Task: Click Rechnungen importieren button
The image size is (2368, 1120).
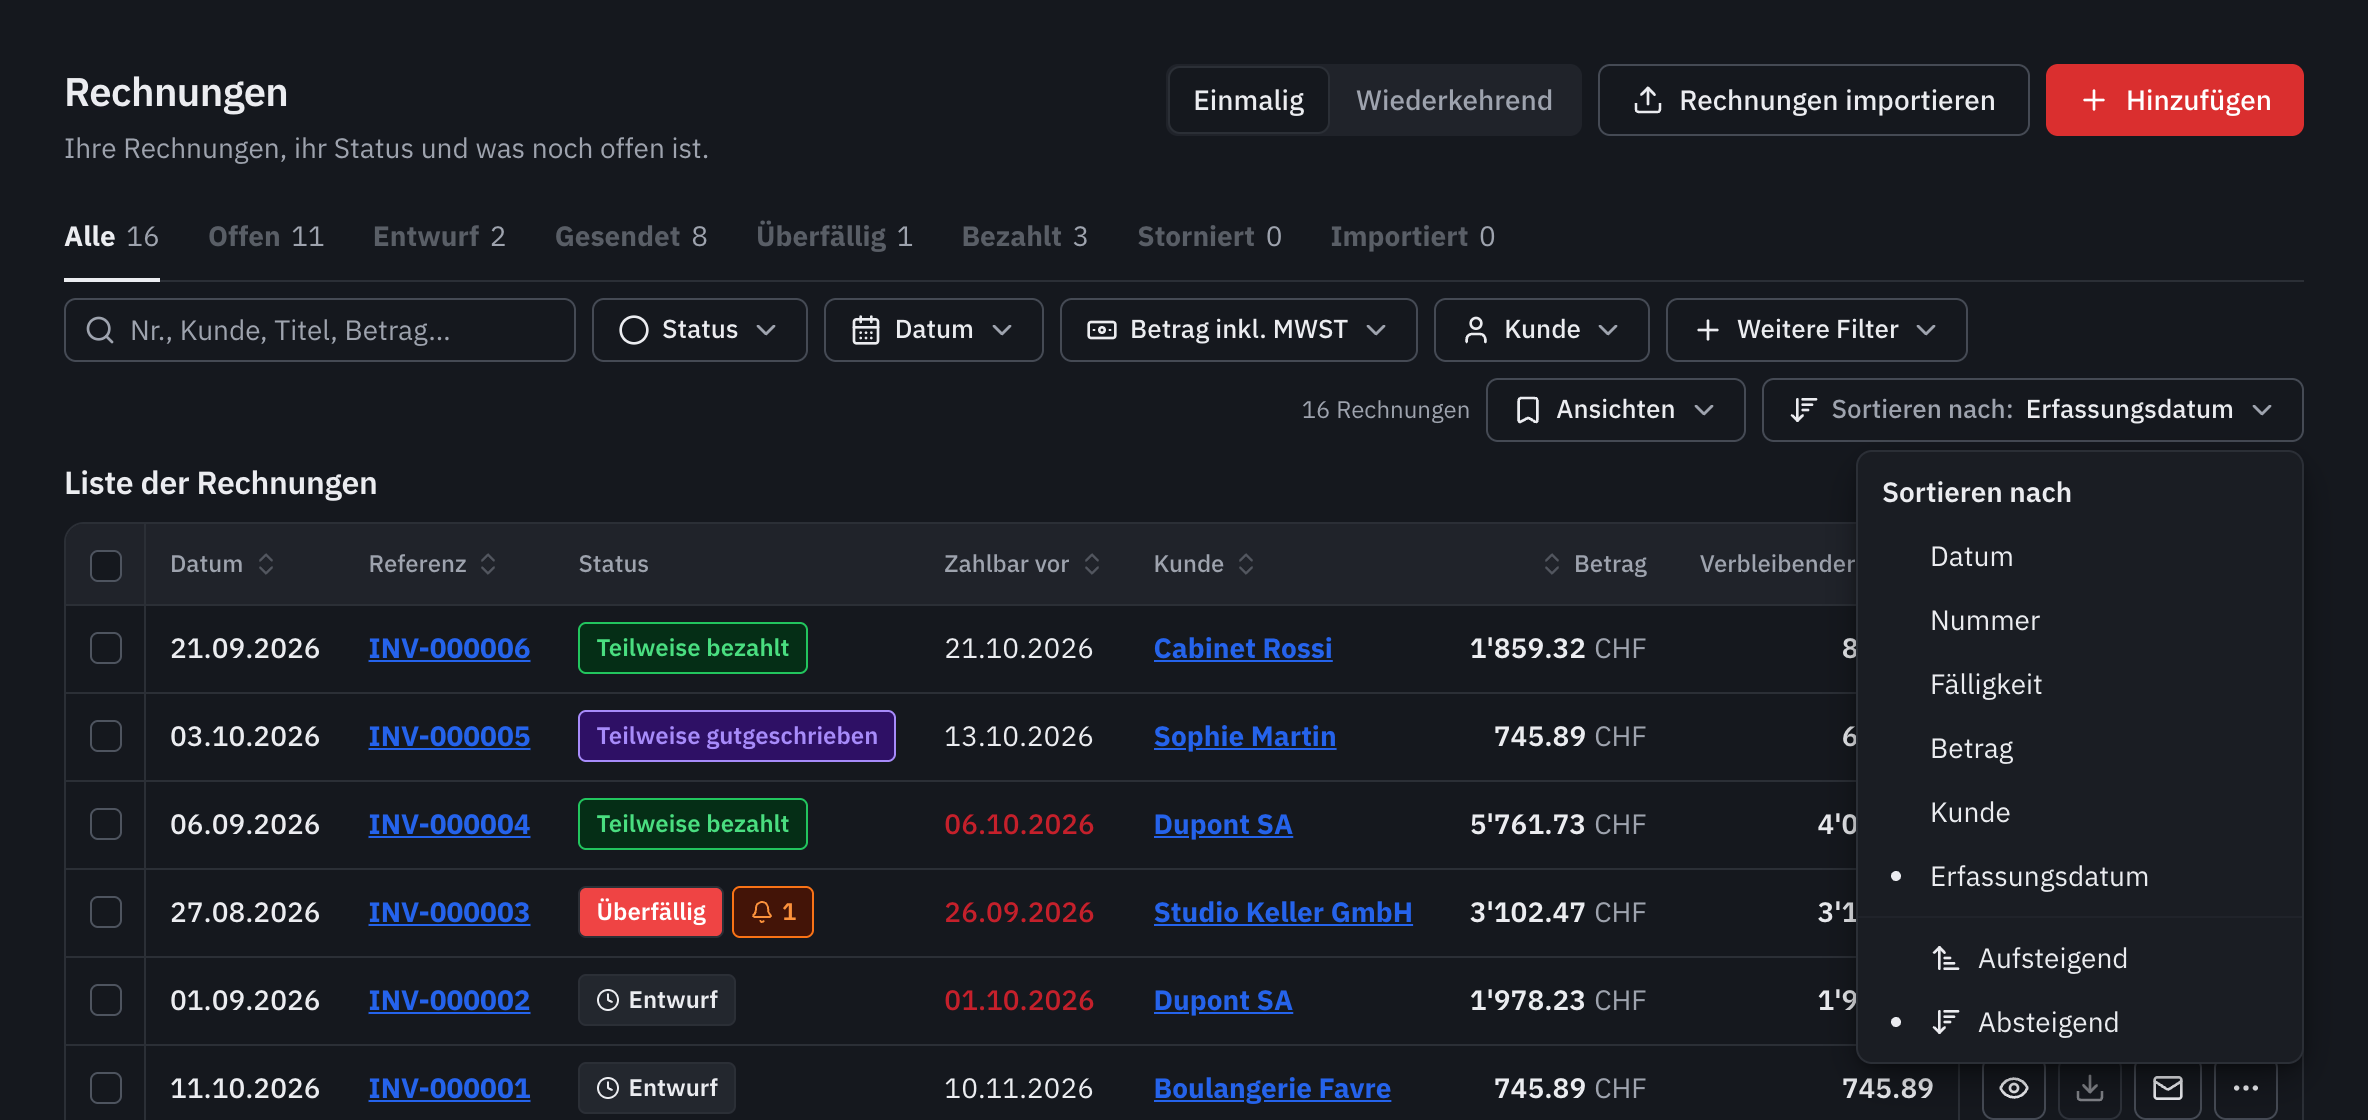Action: point(1814,100)
